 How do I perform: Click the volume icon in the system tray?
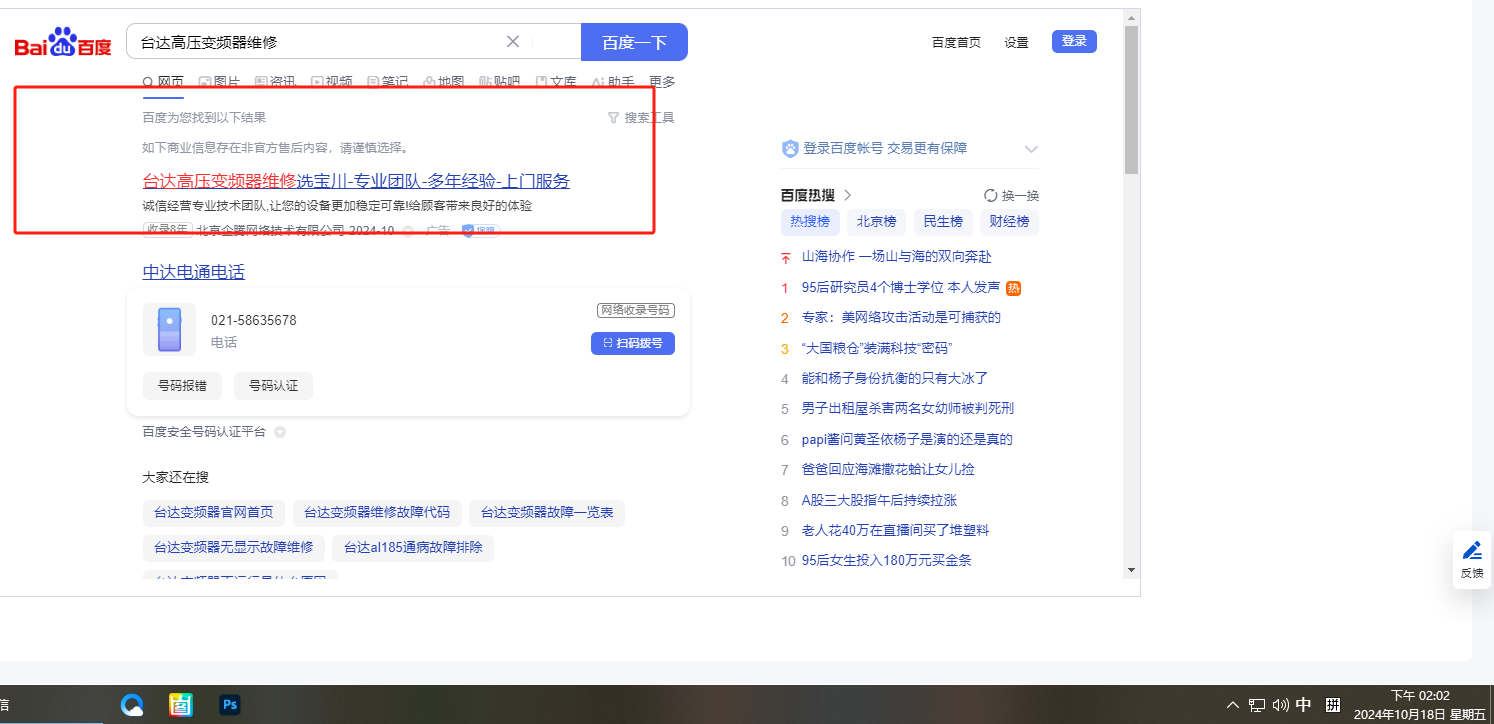pyautogui.click(x=1280, y=706)
